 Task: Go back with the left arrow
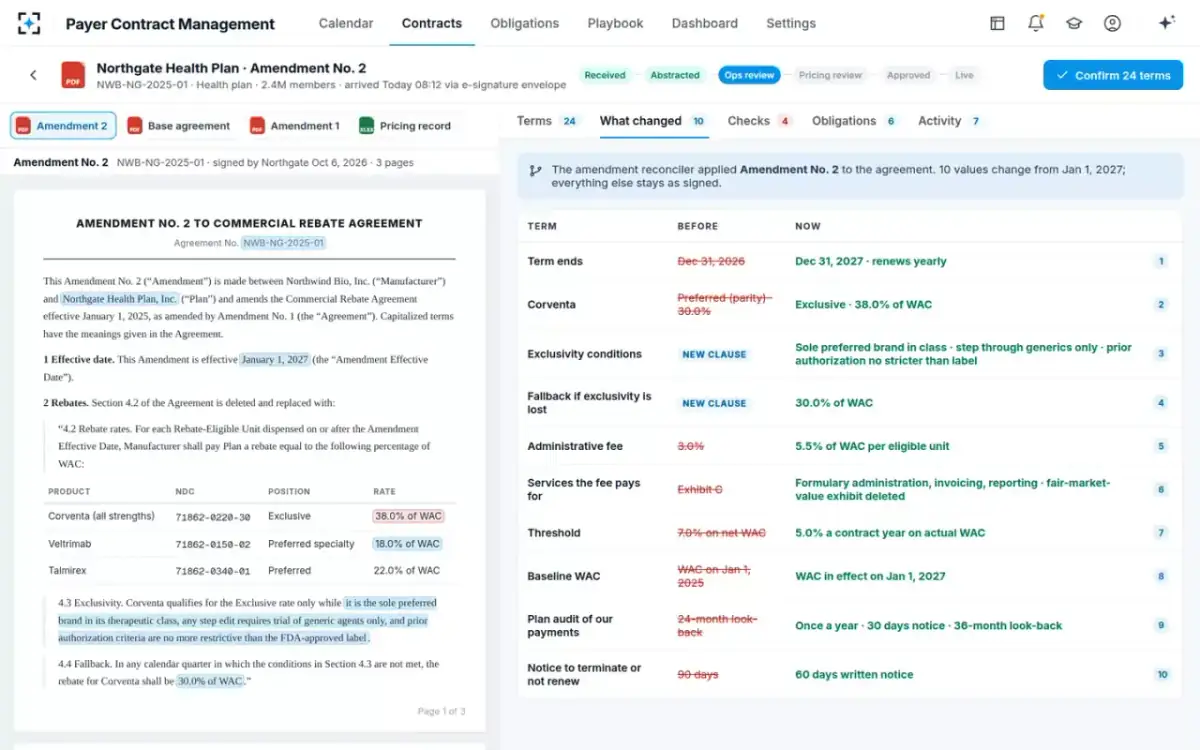click(33, 75)
